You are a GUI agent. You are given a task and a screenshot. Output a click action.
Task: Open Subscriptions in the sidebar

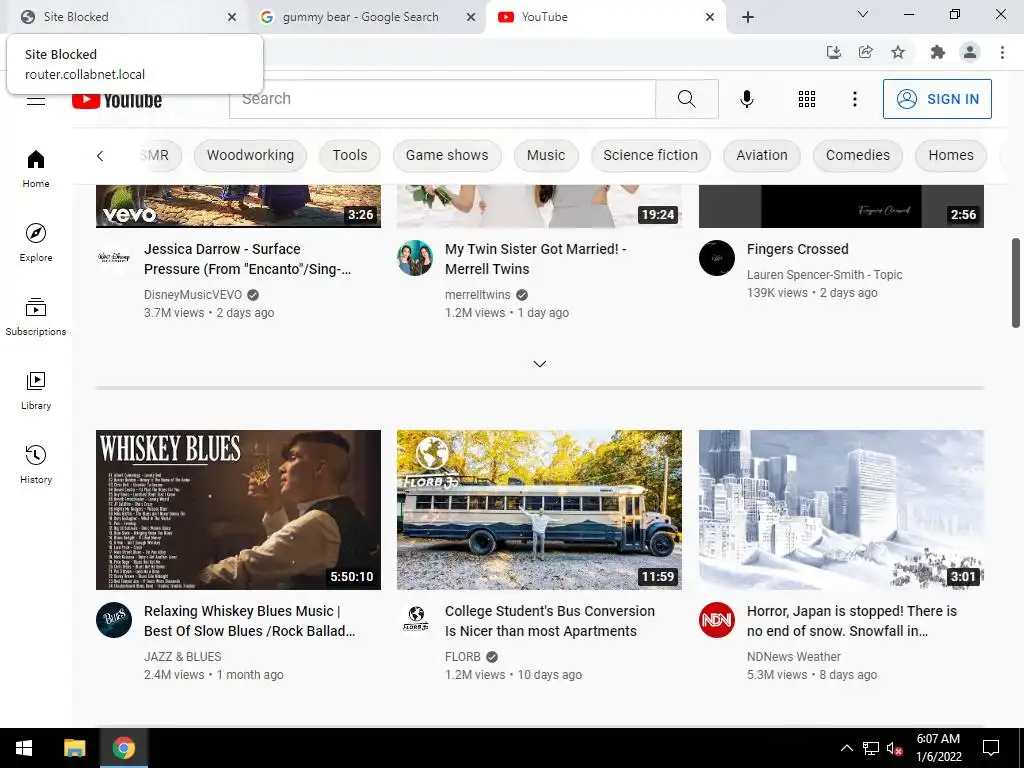[x=36, y=317]
